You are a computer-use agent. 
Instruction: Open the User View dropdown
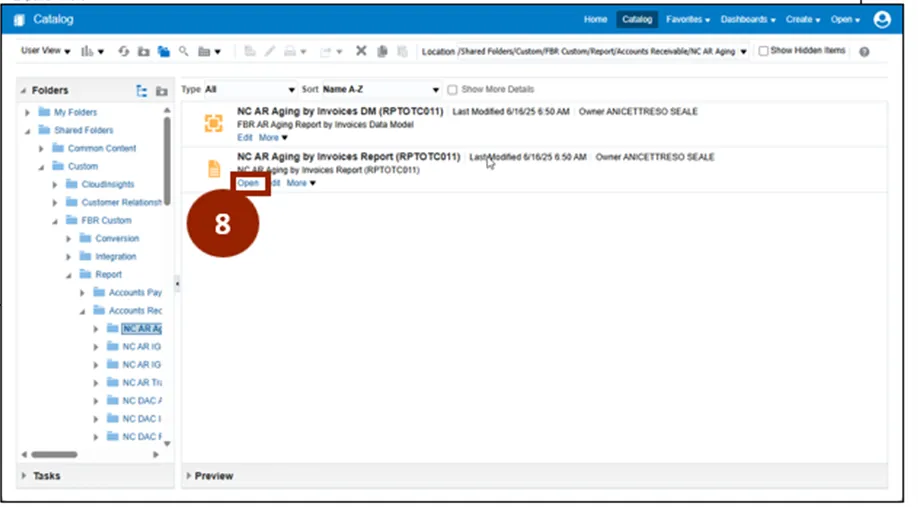coord(46,51)
